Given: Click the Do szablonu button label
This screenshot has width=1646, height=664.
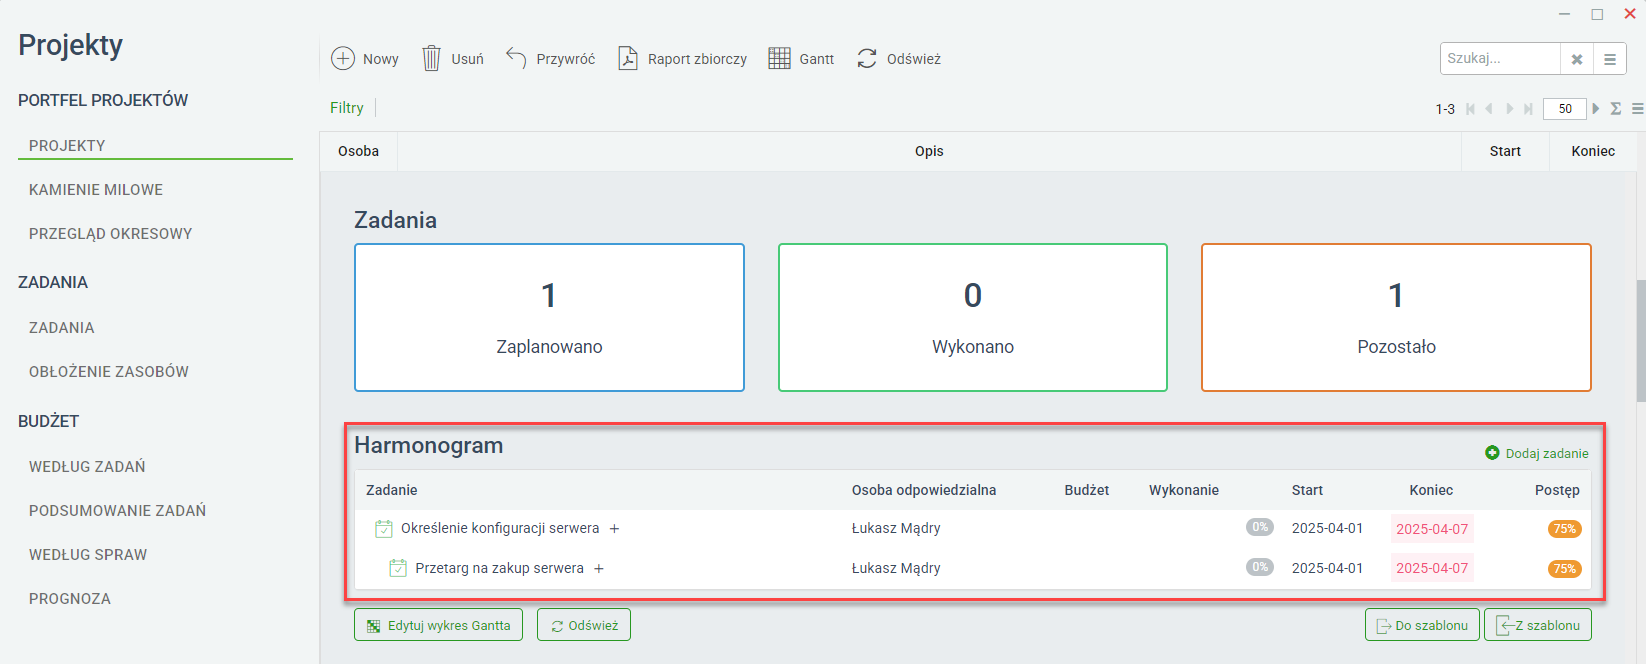Looking at the screenshot, I should tap(1432, 626).
